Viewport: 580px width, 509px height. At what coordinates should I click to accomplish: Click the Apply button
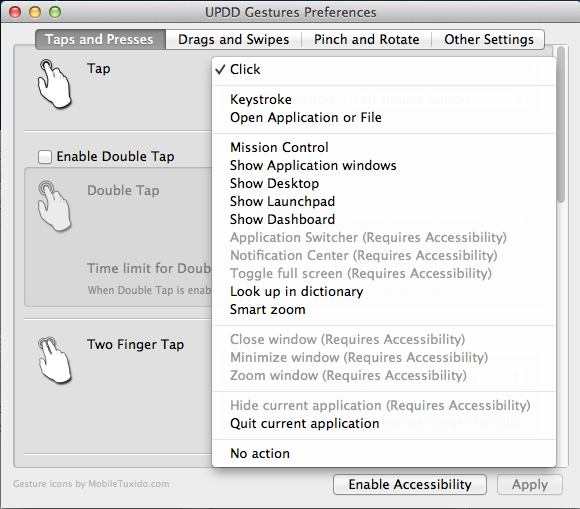[530, 484]
